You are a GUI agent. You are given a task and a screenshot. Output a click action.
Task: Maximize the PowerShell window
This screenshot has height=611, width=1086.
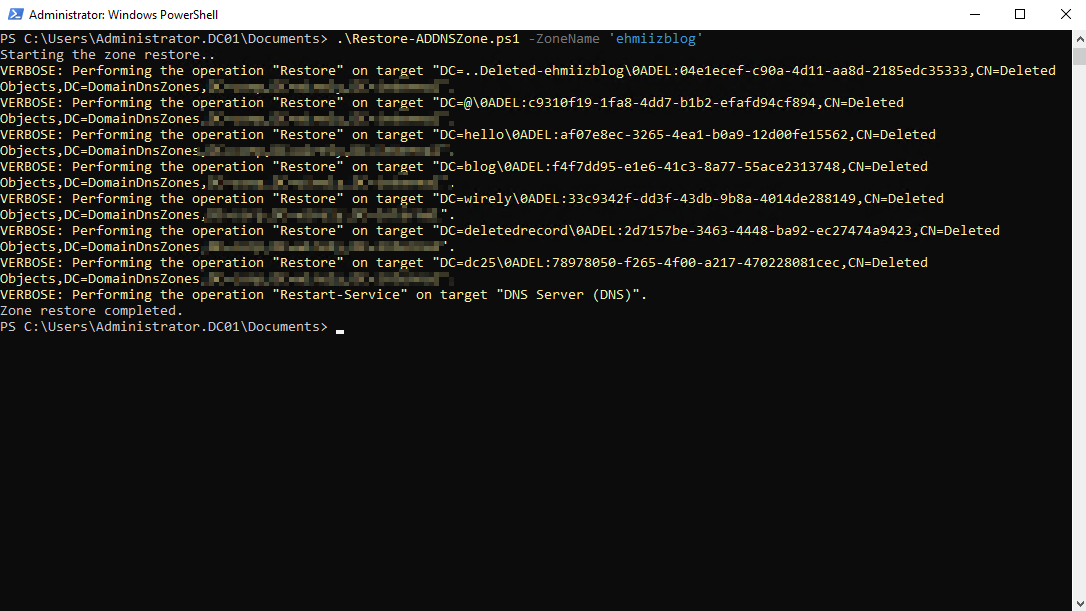tap(1020, 15)
